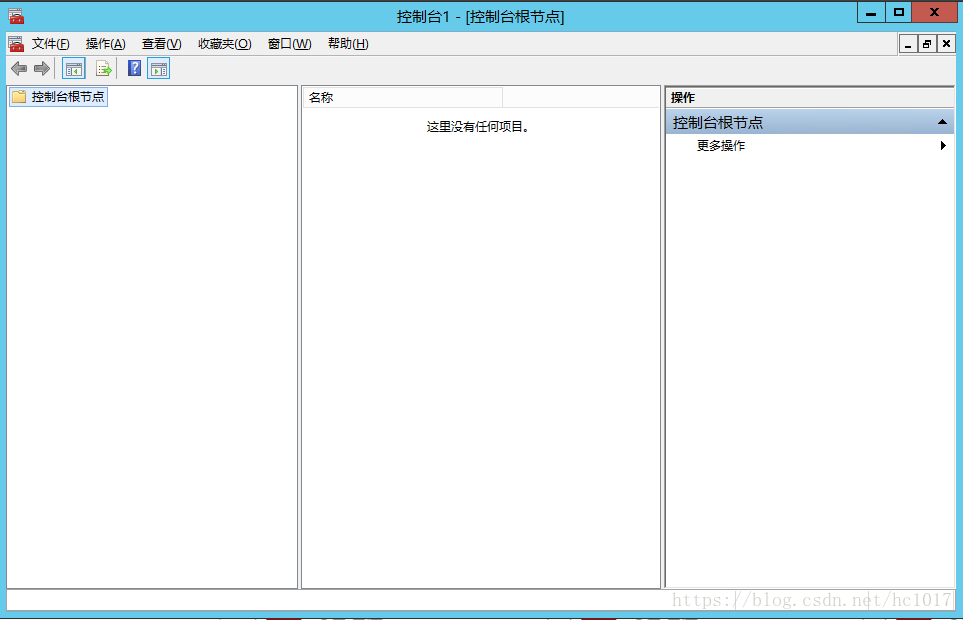Click the 操作 pane title

[x=683, y=98]
